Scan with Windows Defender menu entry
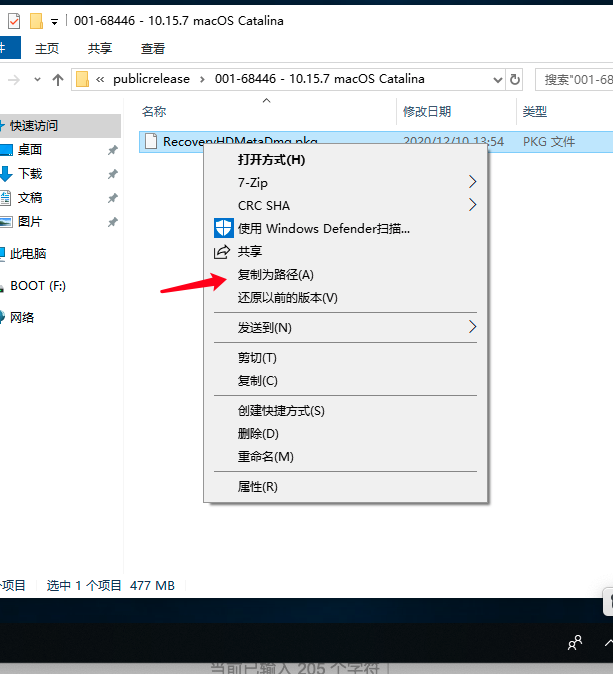Image resolution: width=613 pixels, height=674 pixels. [345, 229]
